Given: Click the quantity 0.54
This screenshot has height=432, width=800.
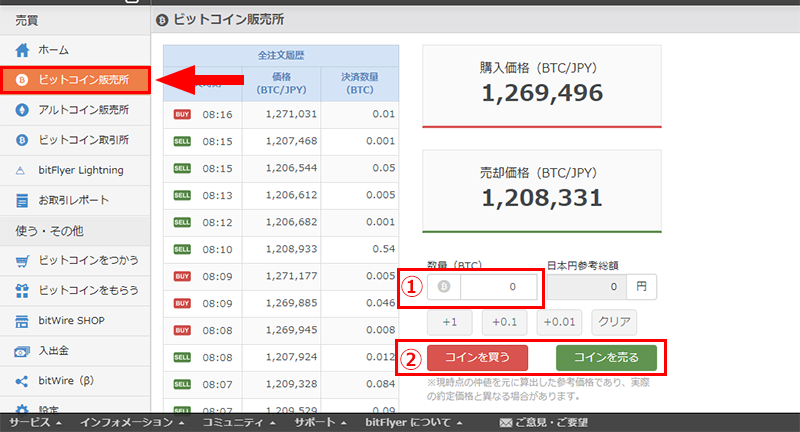Looking at the screenshot, I should 384,249.
